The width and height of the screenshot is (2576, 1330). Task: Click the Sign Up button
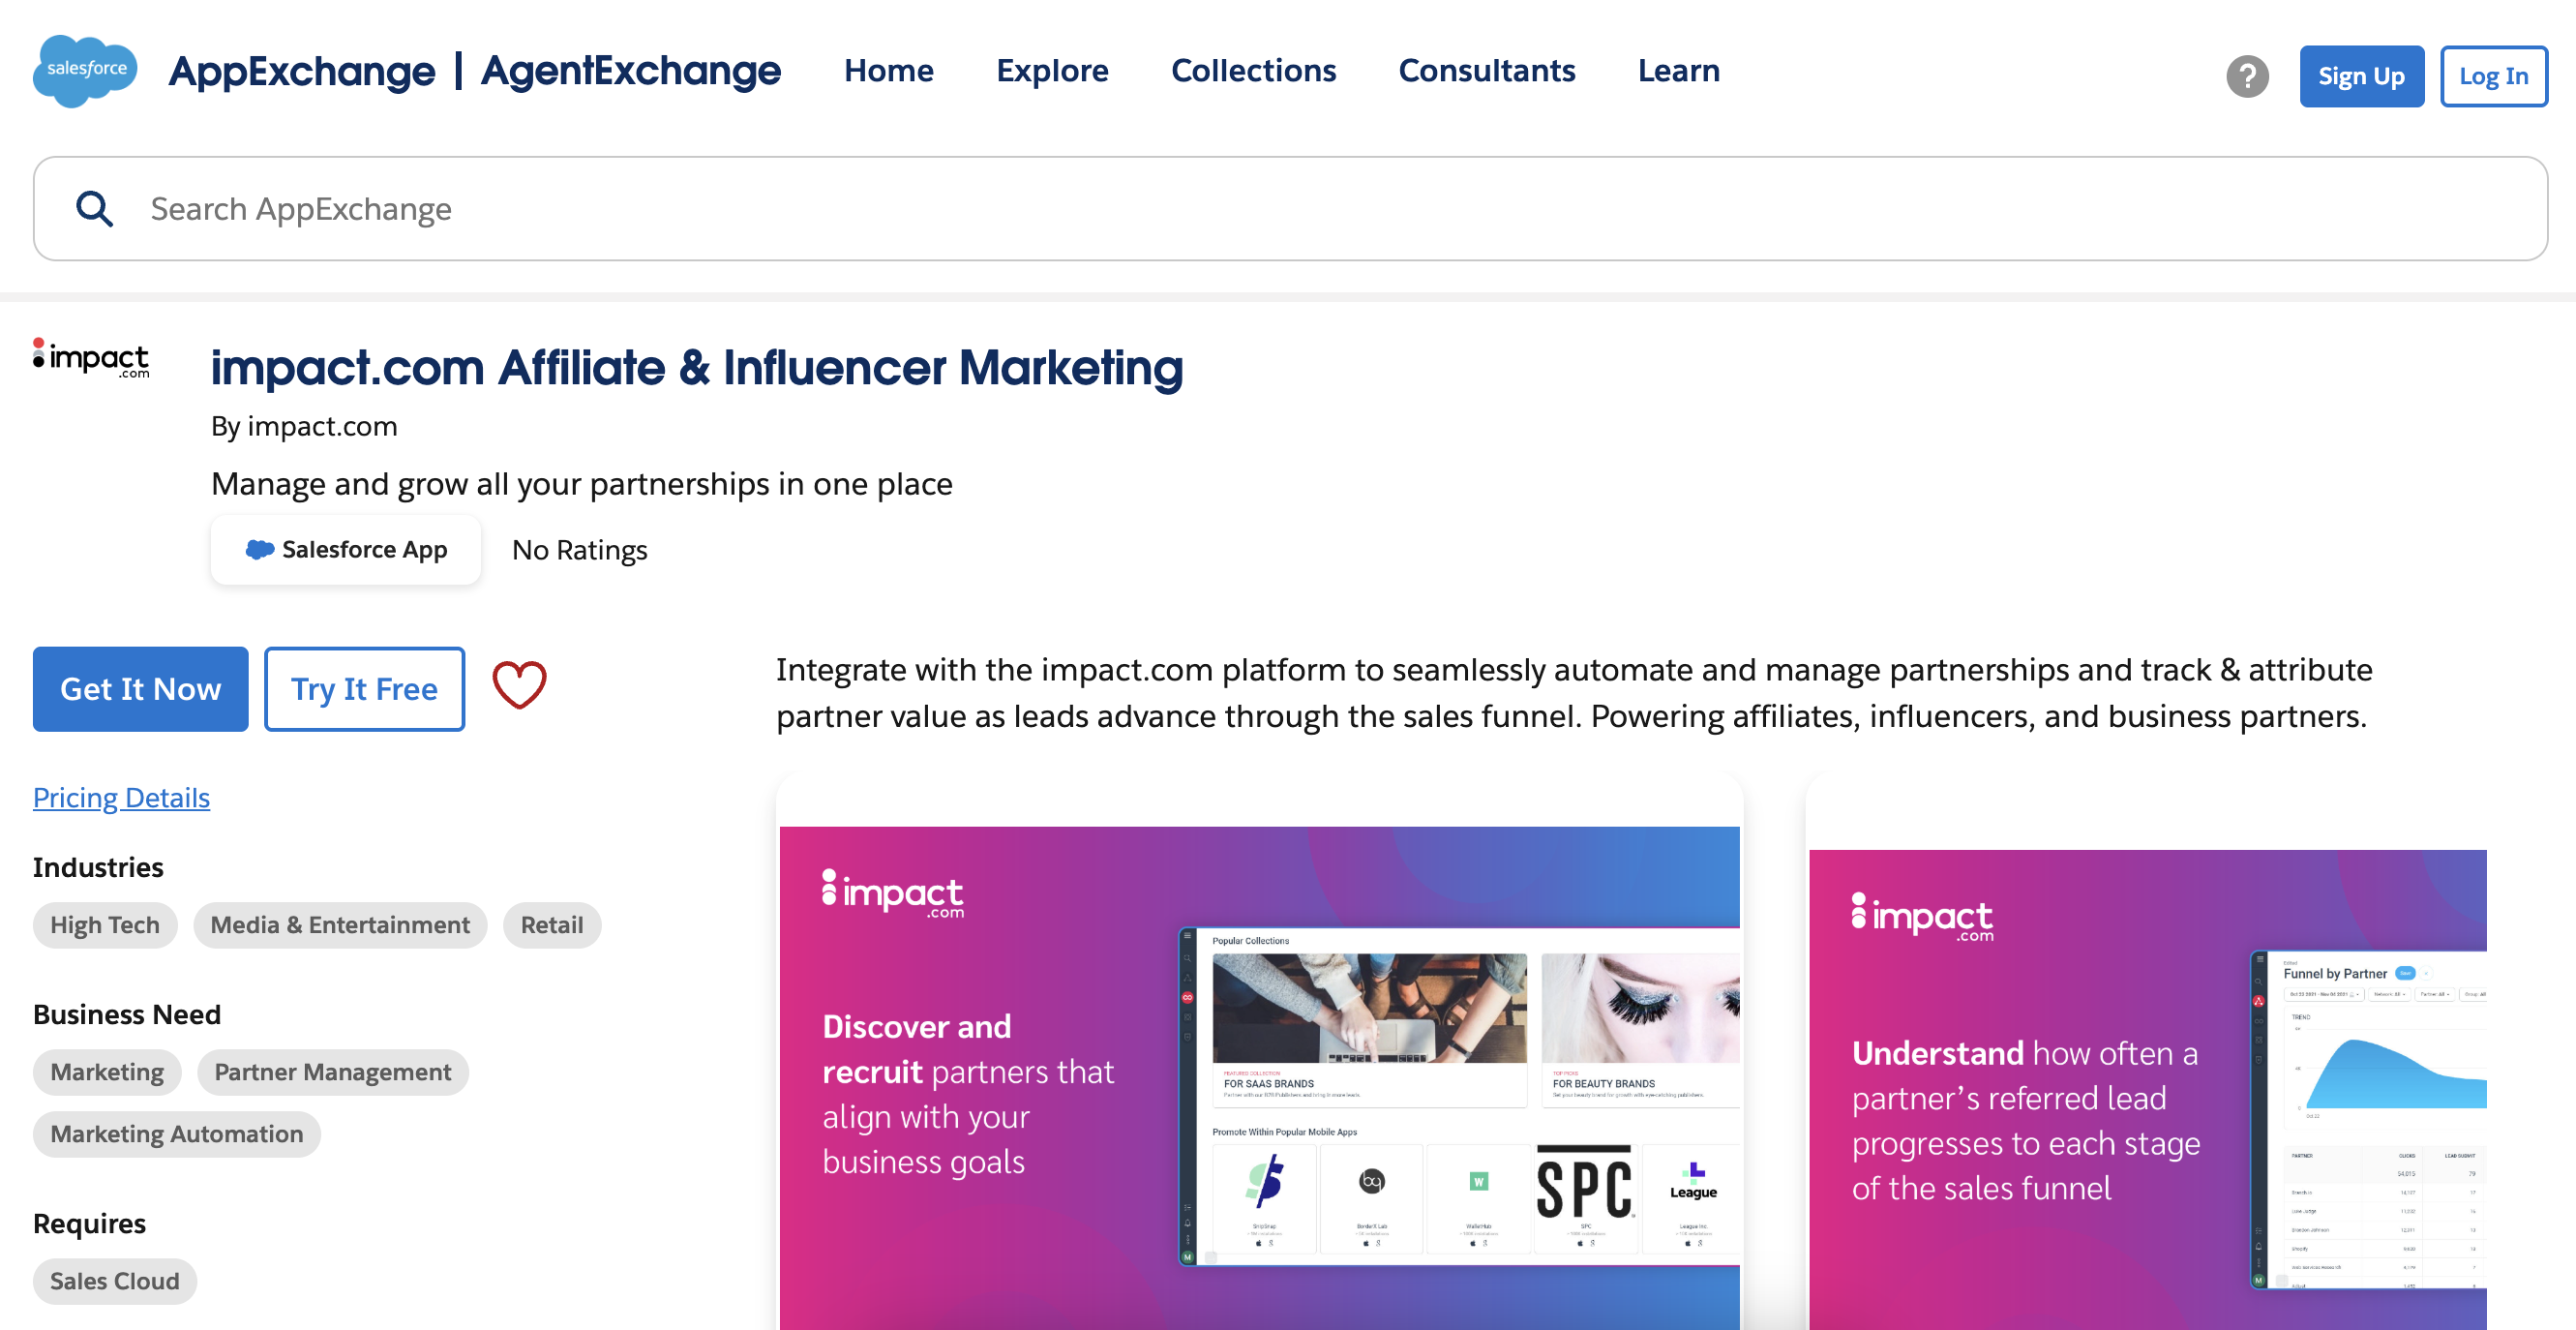click(2360, 76)
